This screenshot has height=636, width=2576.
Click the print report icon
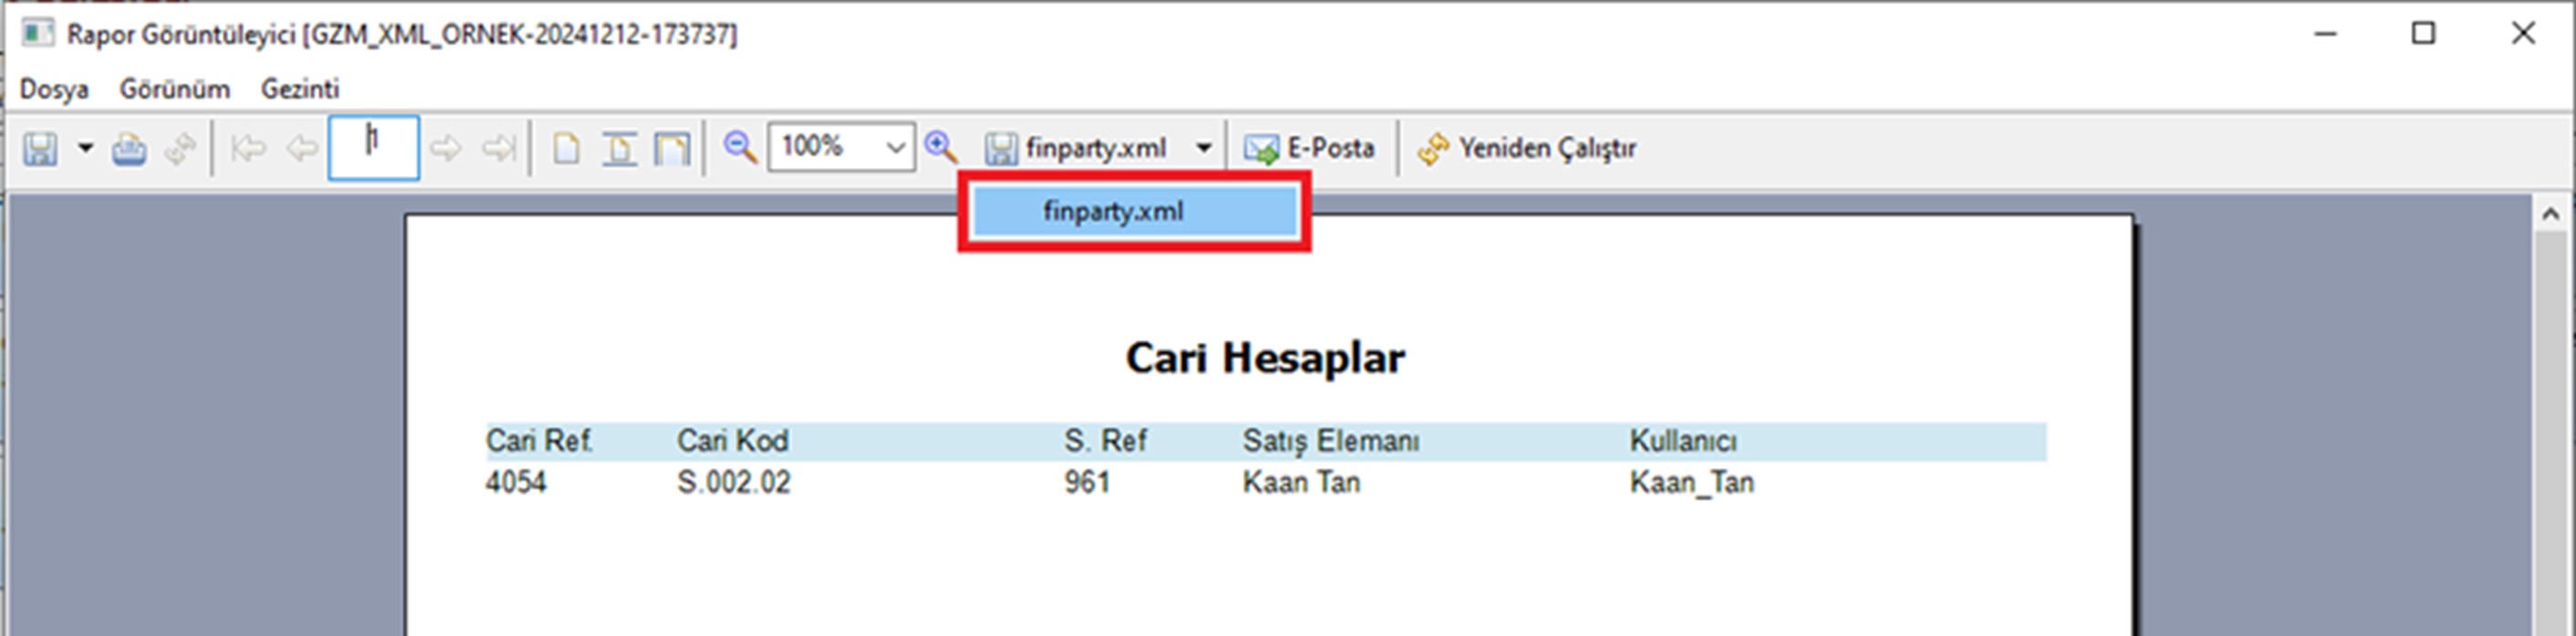tap(129, 149)
